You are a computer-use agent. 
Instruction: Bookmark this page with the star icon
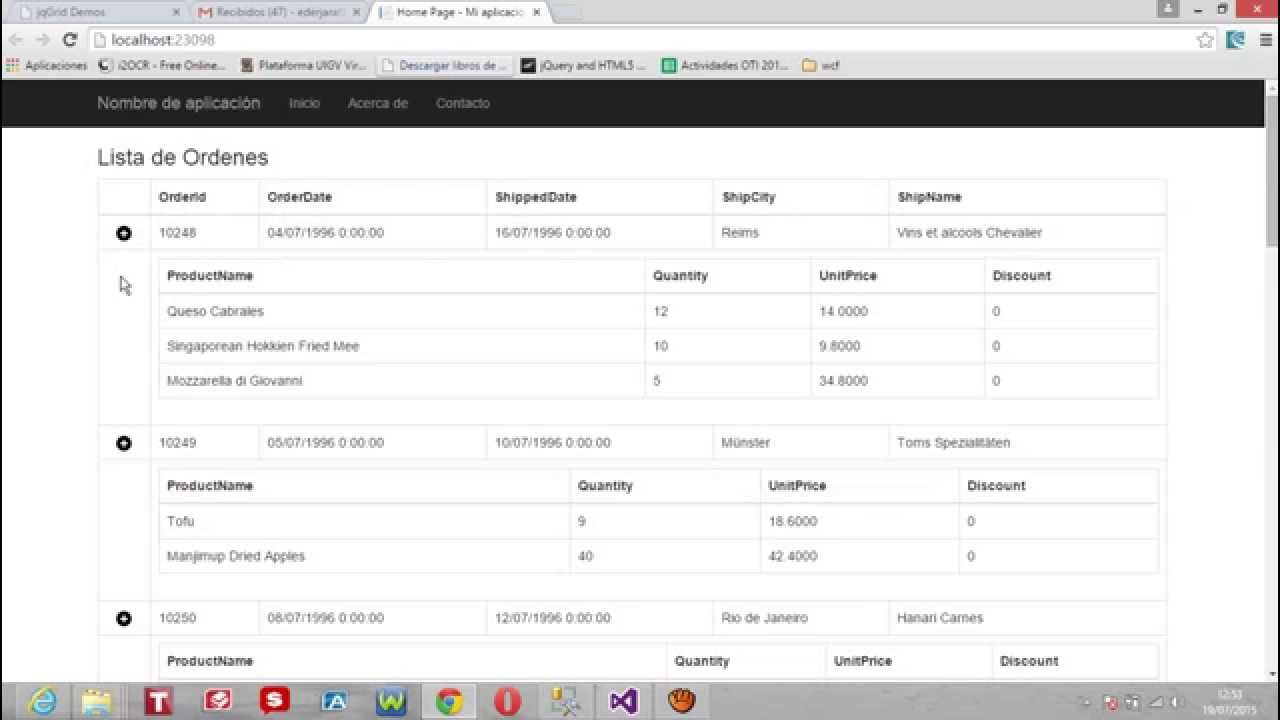coord(1205,40)
